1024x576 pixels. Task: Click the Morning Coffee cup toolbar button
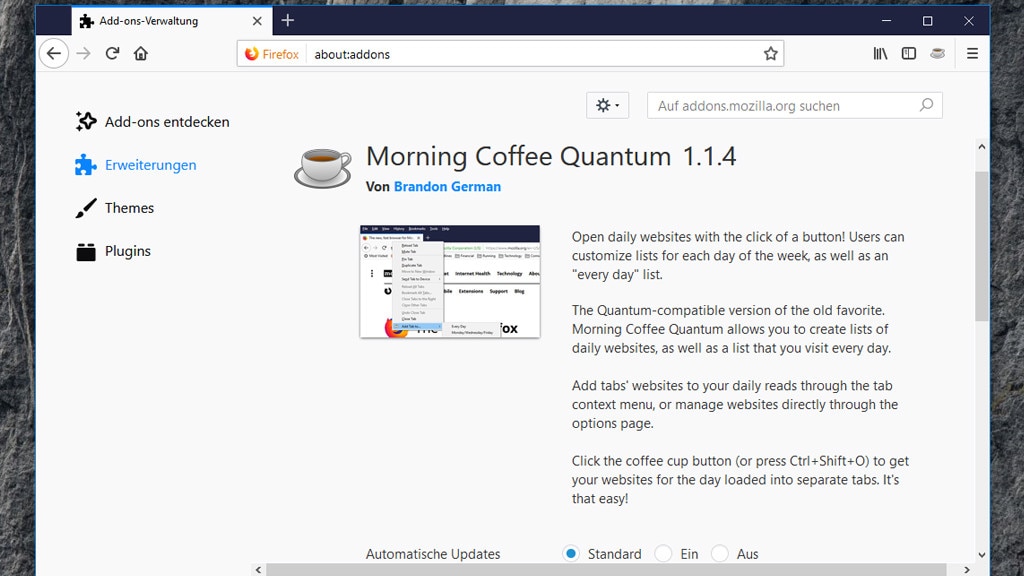coord(938,54)
